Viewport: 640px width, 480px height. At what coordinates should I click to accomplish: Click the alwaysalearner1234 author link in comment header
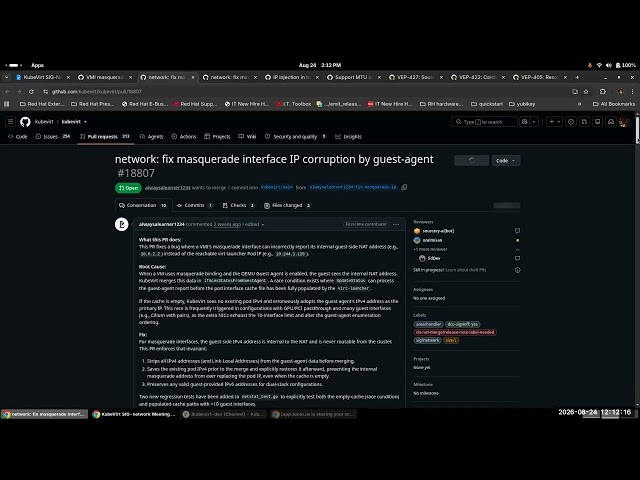162,224
